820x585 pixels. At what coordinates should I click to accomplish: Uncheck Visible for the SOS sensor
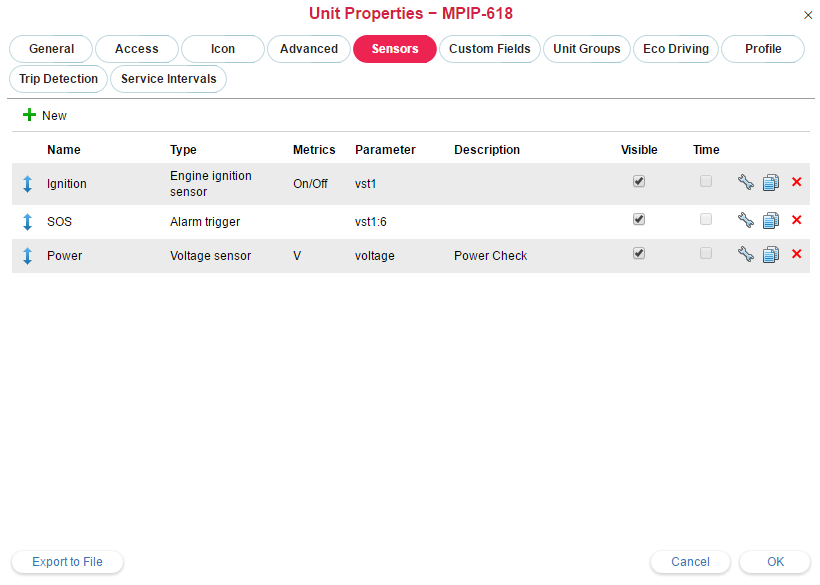click(x=639, y=219)
